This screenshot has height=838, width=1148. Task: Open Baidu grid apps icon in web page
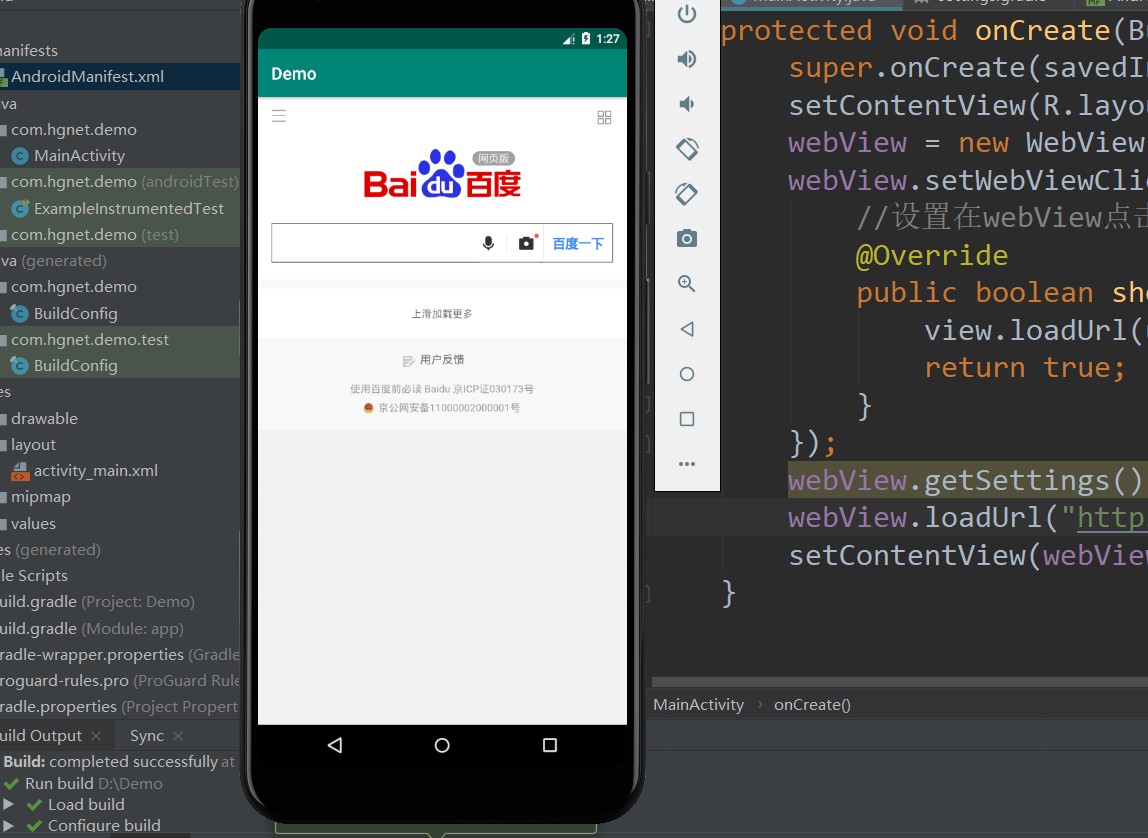click(x=604, y=118)
